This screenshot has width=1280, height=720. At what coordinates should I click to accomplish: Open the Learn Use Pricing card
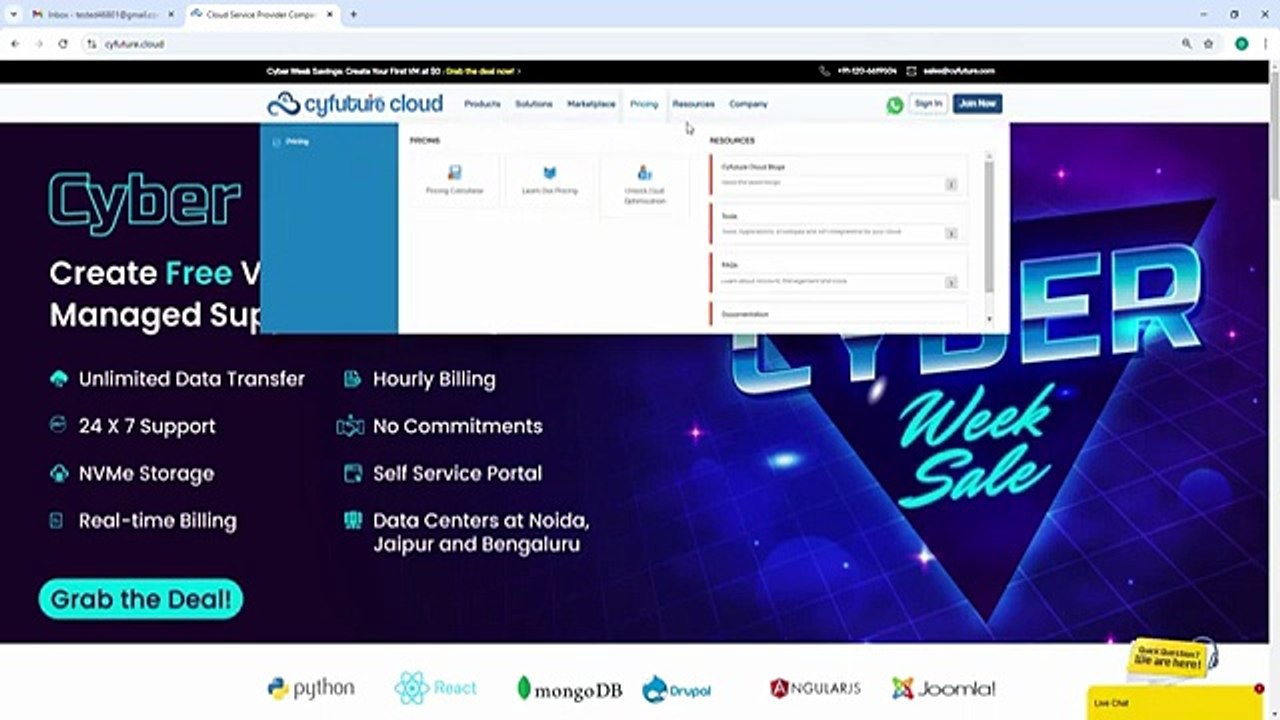pyautogui.click(x=549, y=180)
